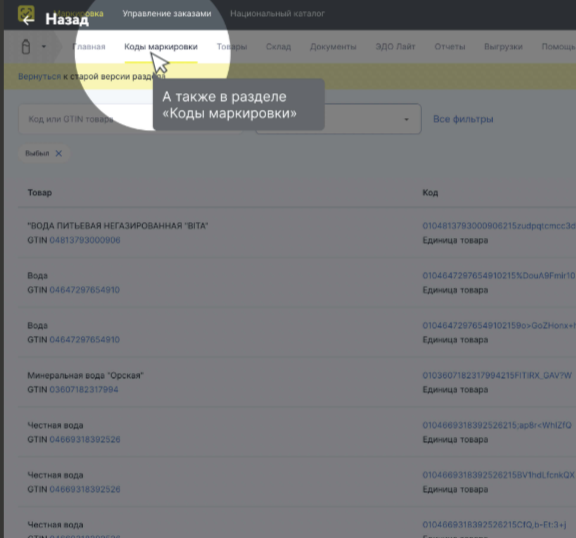Open marking code starting 010481379300090
The height and width of the screenshot is (538, 576).
499,225
